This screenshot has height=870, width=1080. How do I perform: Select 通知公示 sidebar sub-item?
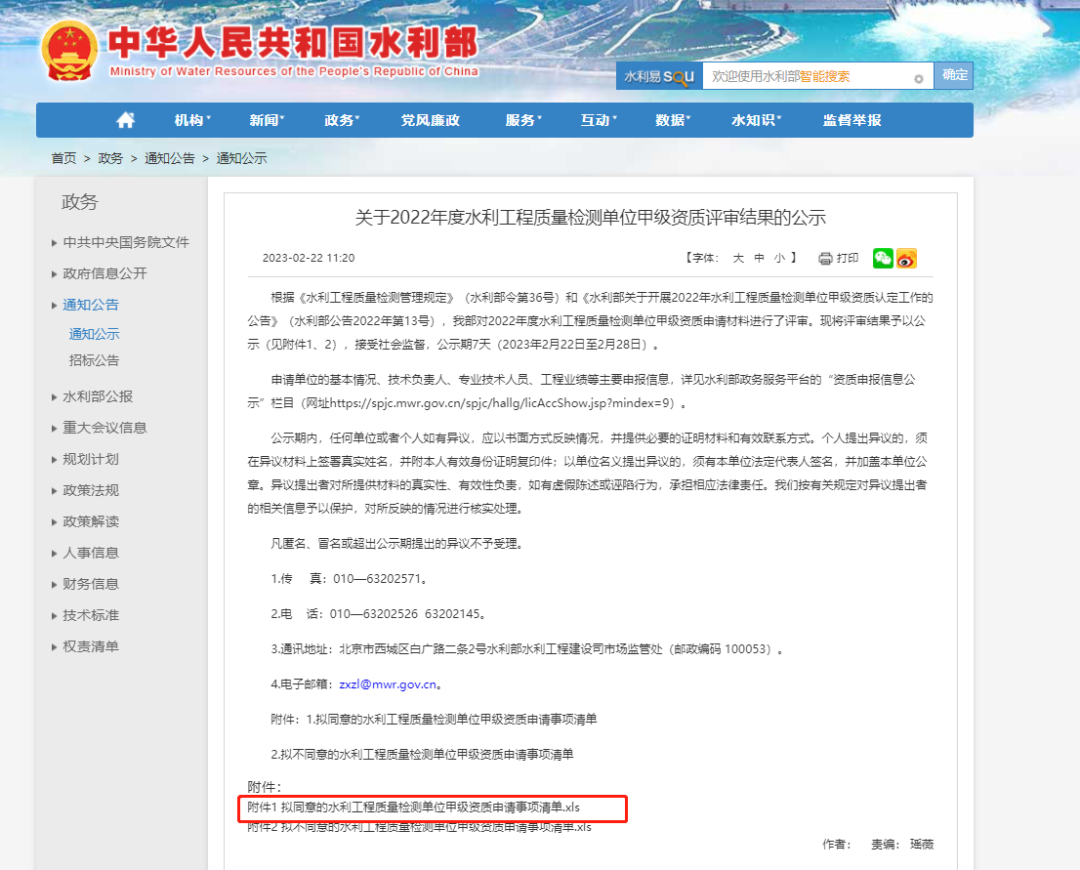click(x=94, y=334)
